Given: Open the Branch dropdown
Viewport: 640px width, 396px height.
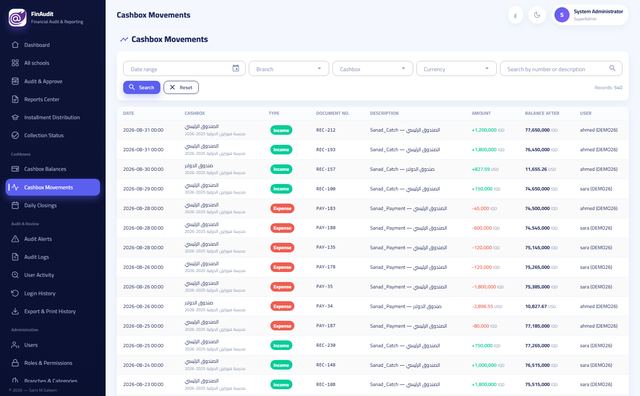Looking at the screenshot, I should (x=289, y=69).
